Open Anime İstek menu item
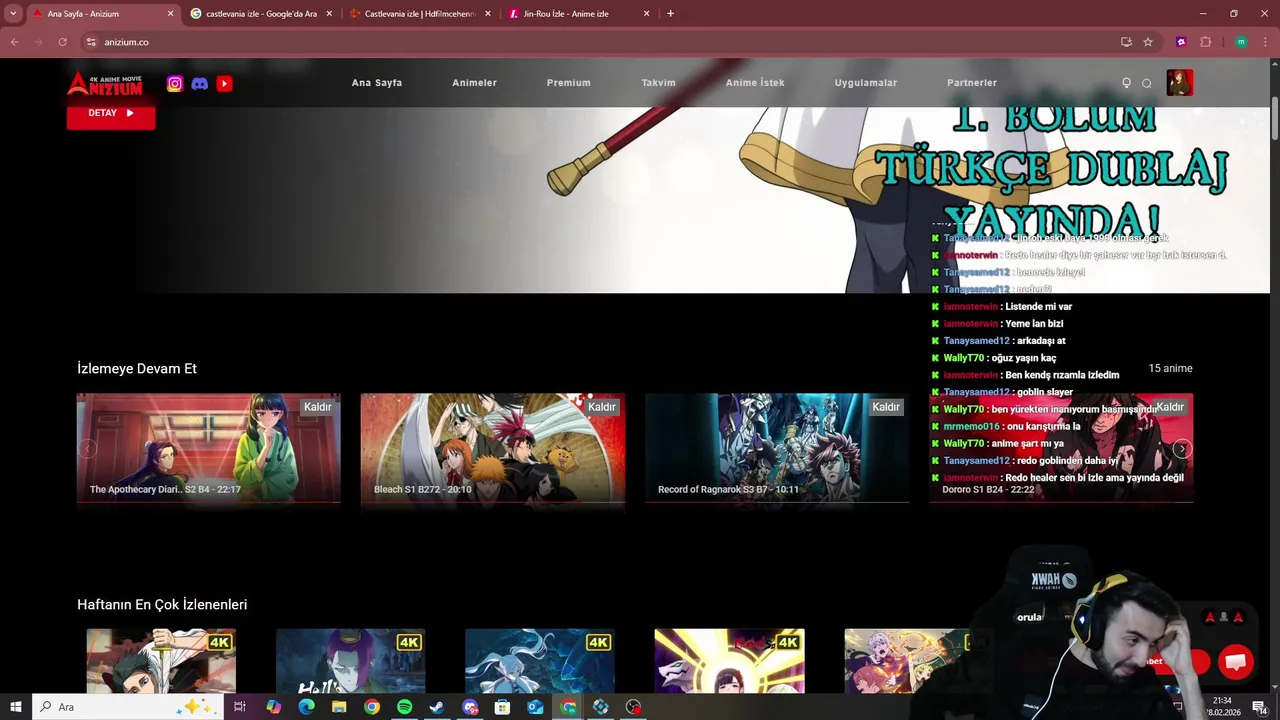Image resolution: width=1280 pixels, height=720 pixels. (755, 83)
